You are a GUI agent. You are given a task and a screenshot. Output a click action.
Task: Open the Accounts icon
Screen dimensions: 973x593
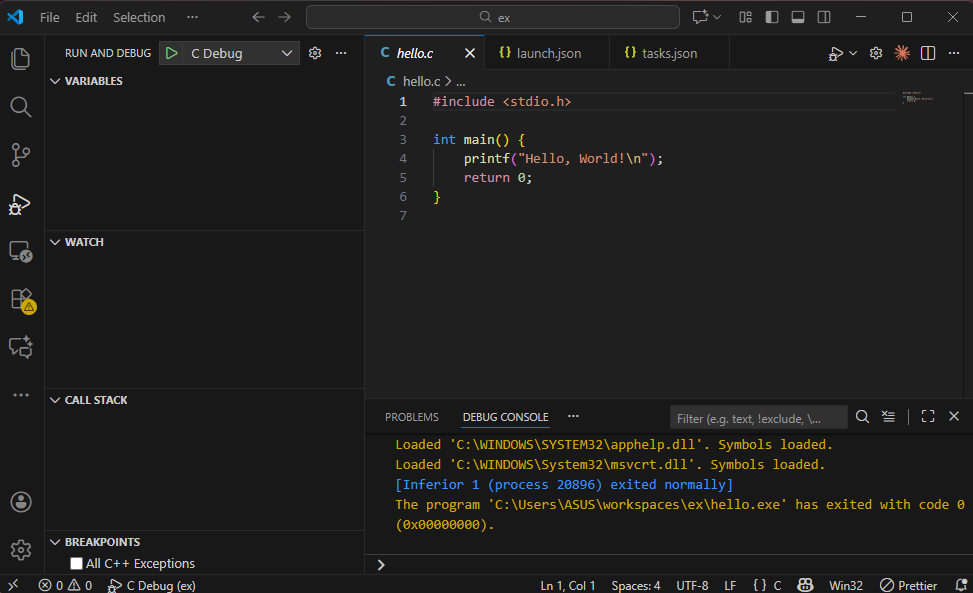click(20, 502)
